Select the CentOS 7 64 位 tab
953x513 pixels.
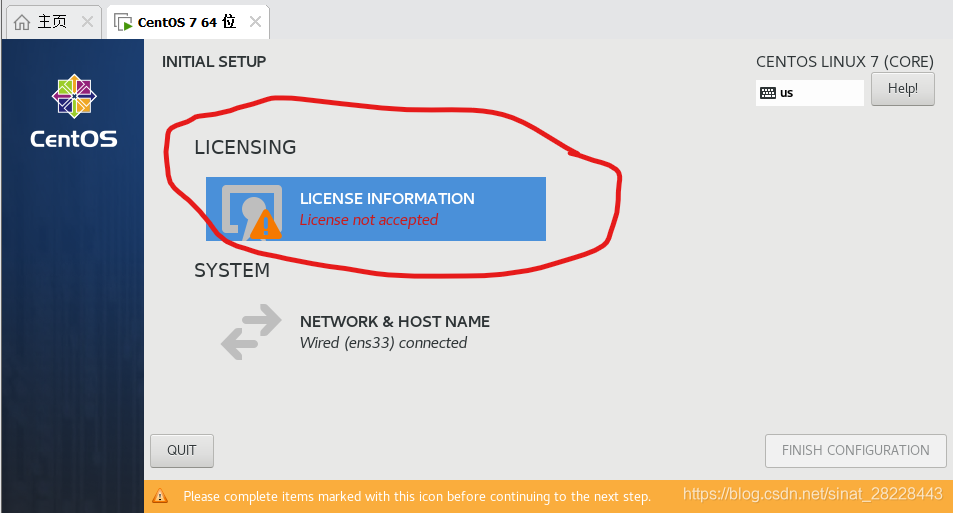(x=187, y=22)
